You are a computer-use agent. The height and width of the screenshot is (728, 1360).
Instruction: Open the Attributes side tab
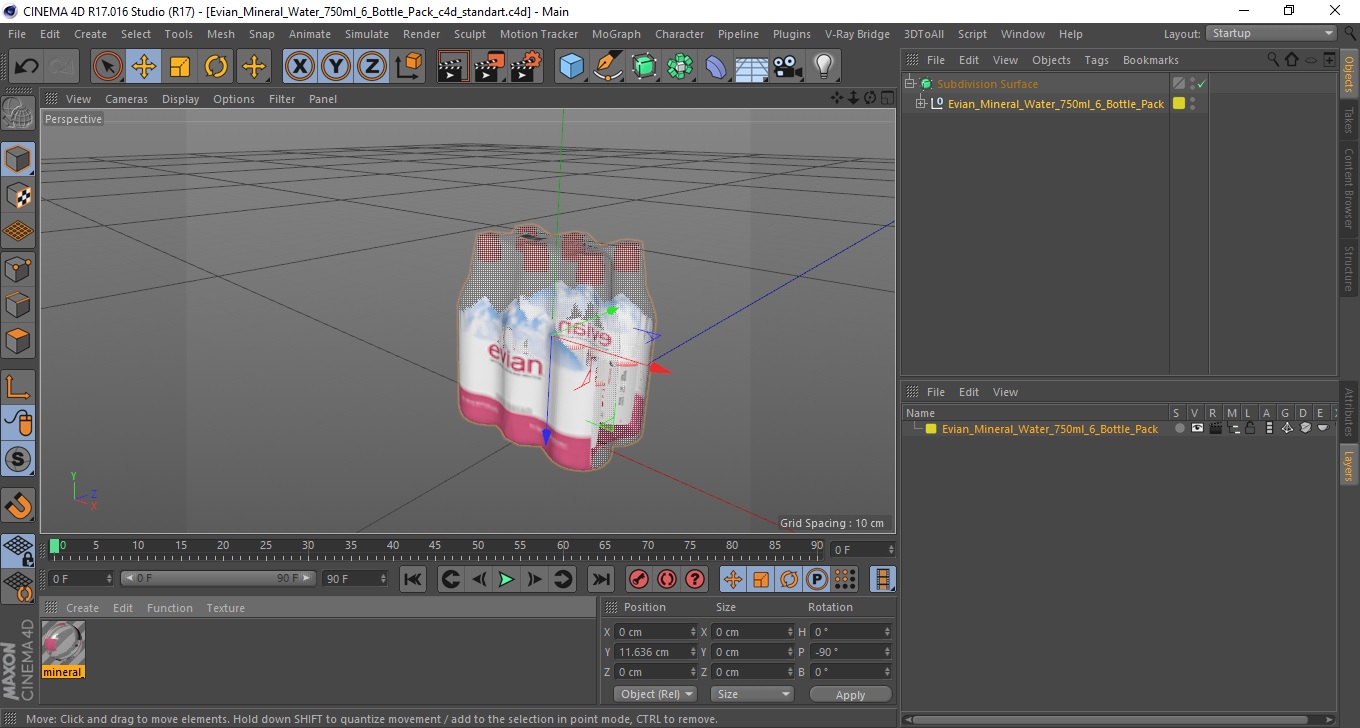[1349, 412]
